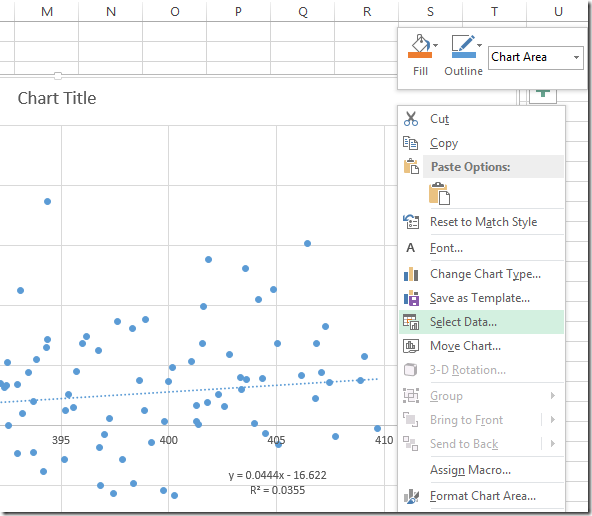Click the Outline pen icon

coord(464,46)
